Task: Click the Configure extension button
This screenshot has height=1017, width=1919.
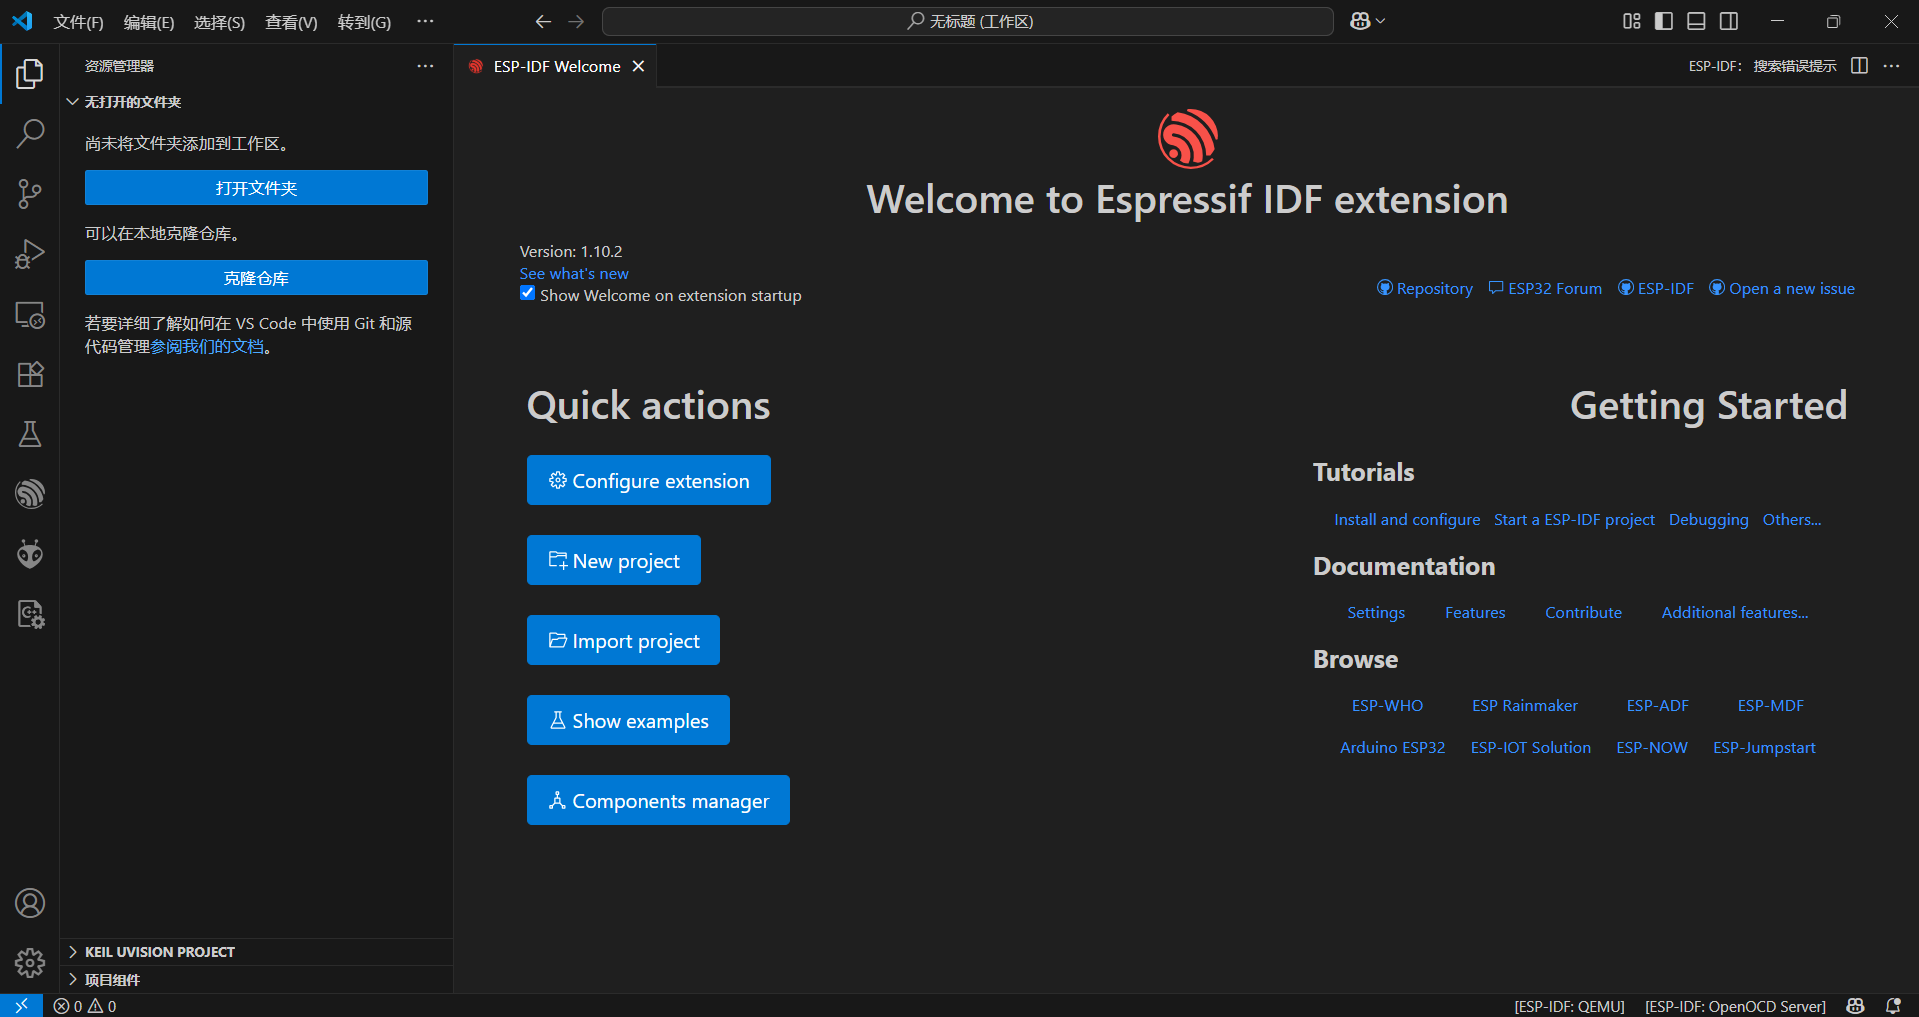Action: 649,480
